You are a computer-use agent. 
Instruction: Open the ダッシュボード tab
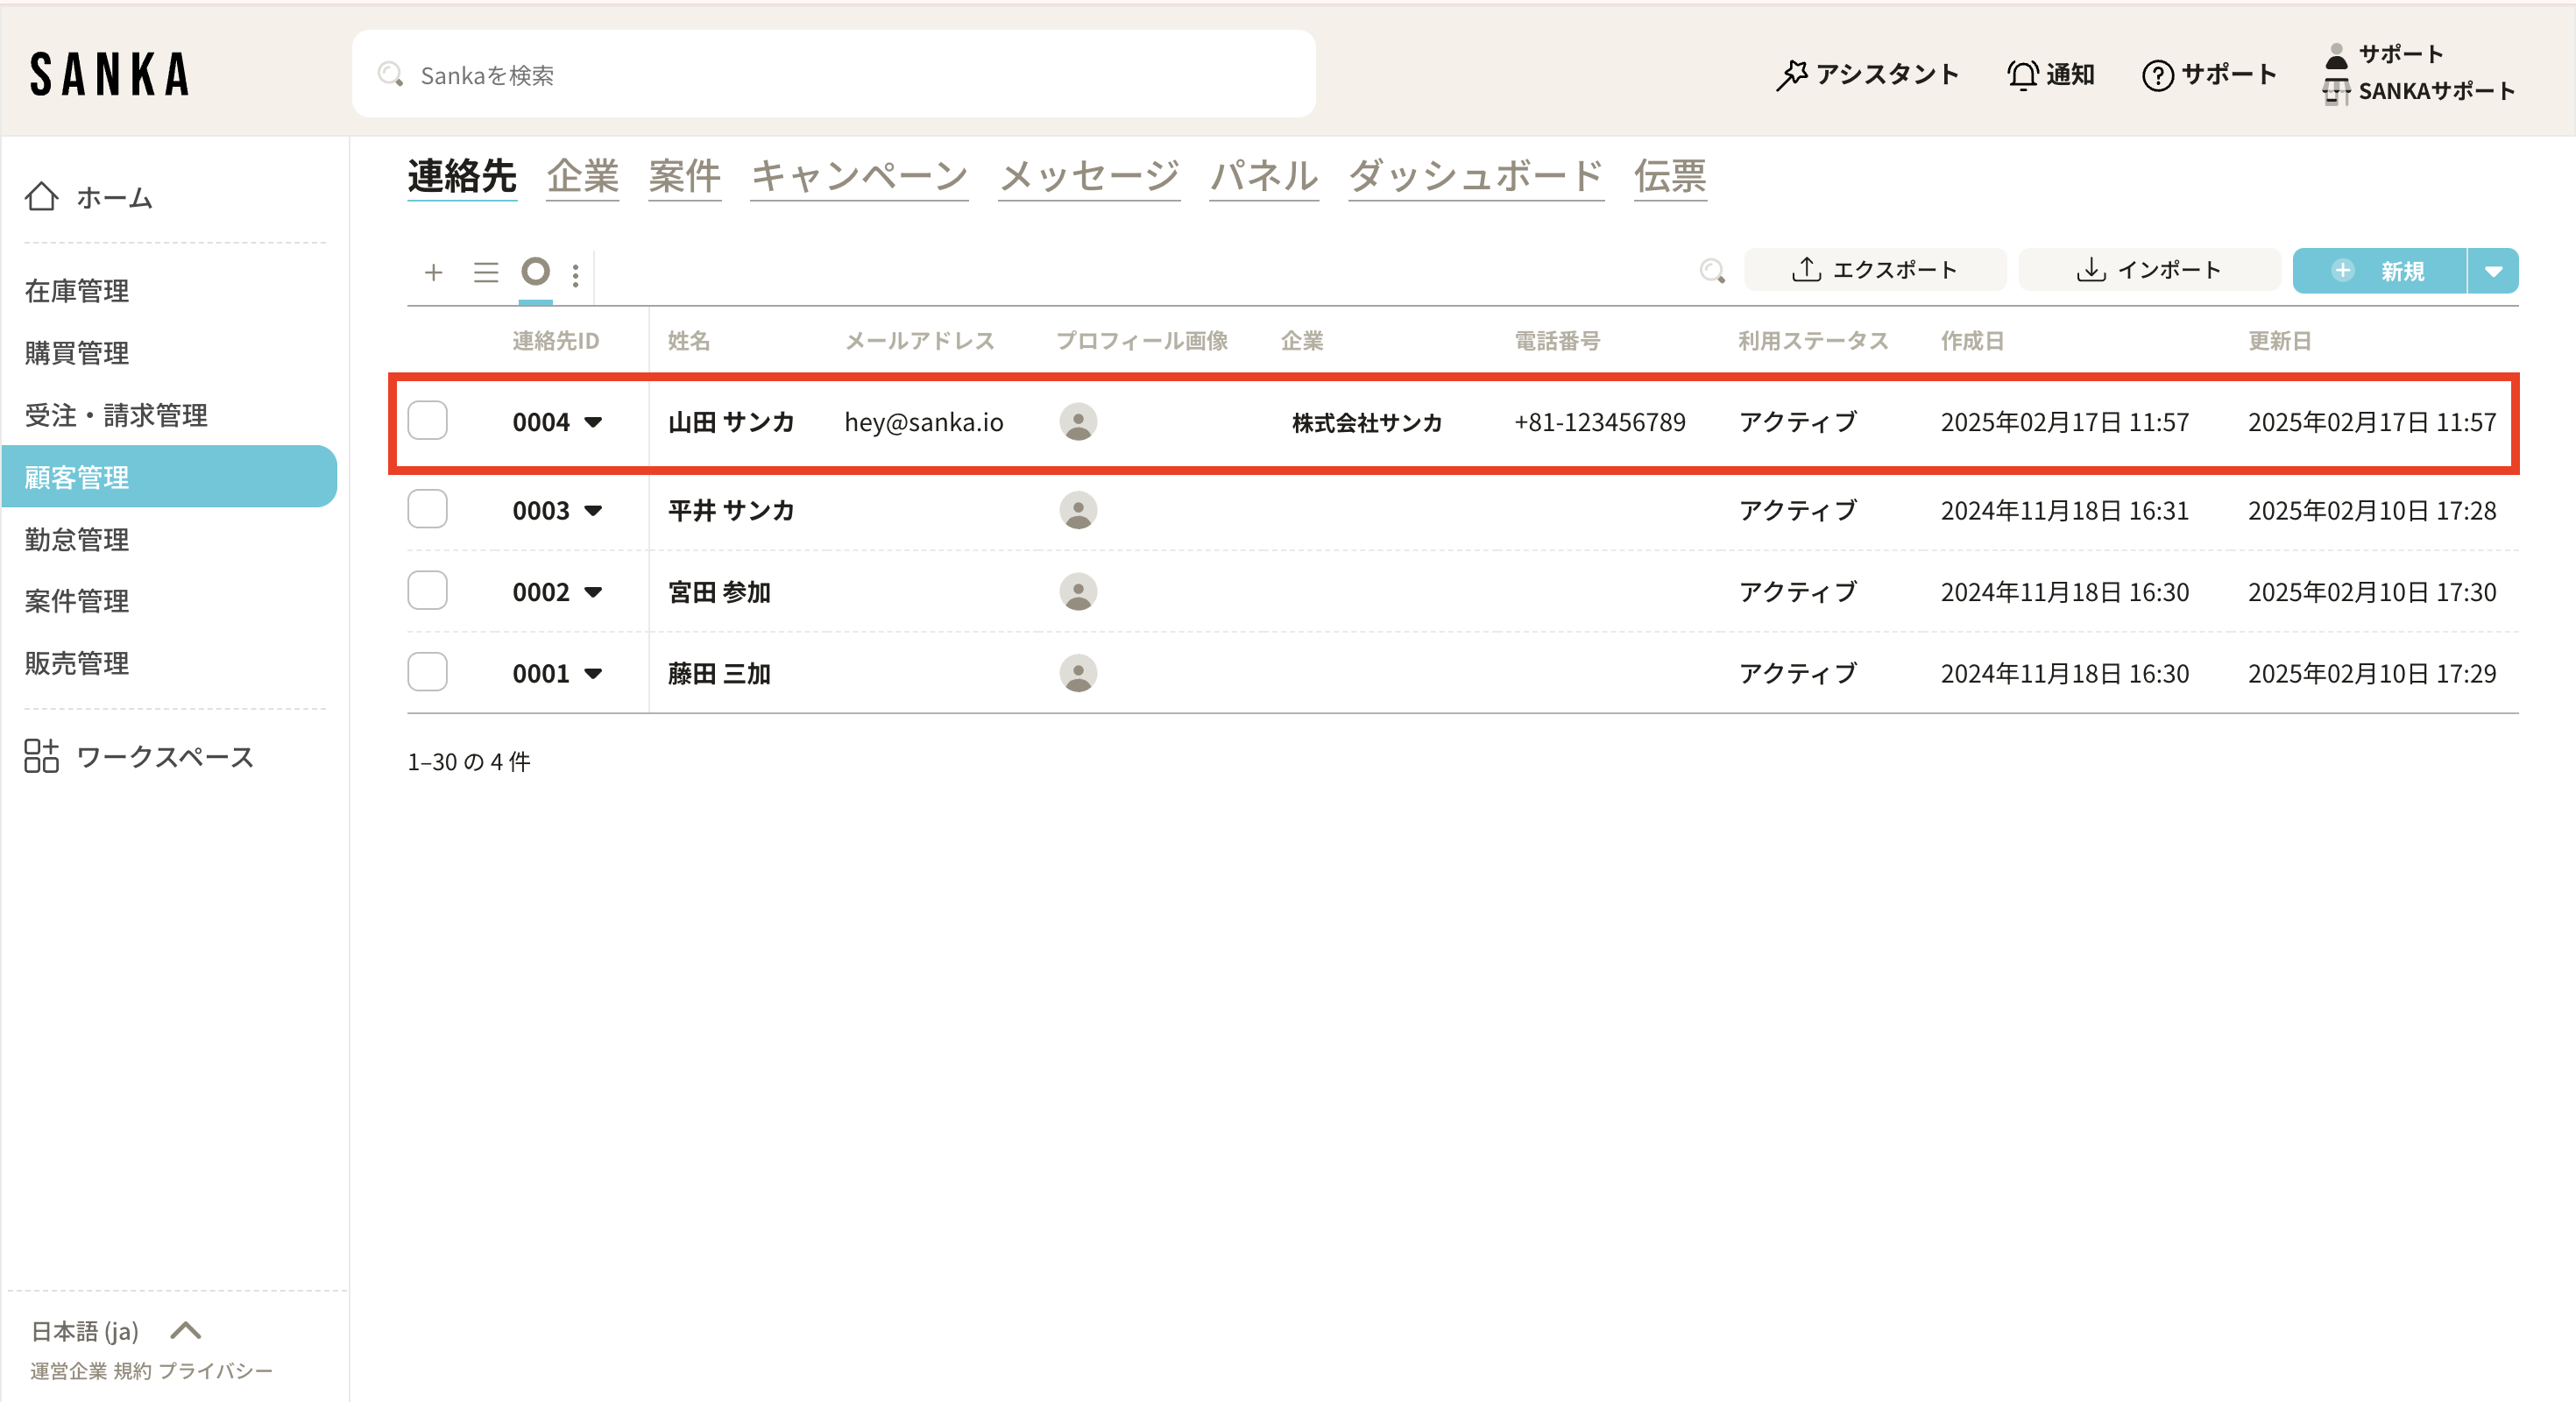(1475, 176)
